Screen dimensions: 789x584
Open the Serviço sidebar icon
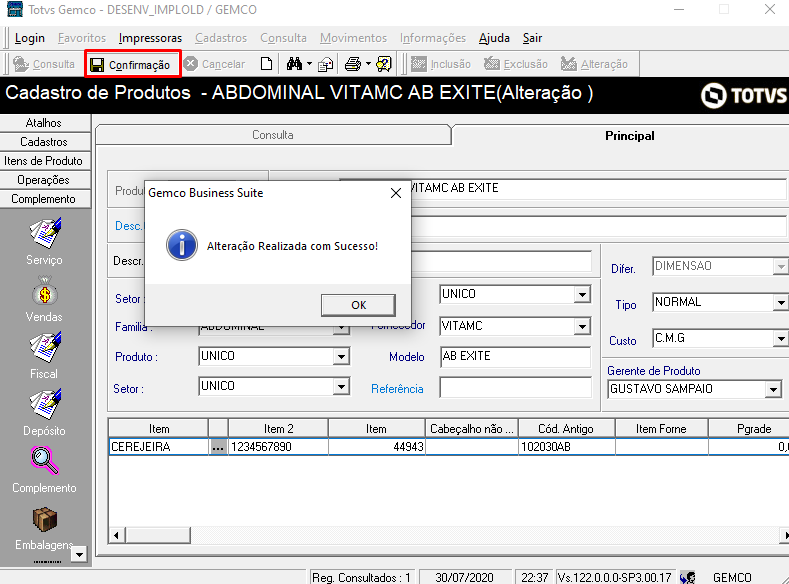[x=45, y=233]
